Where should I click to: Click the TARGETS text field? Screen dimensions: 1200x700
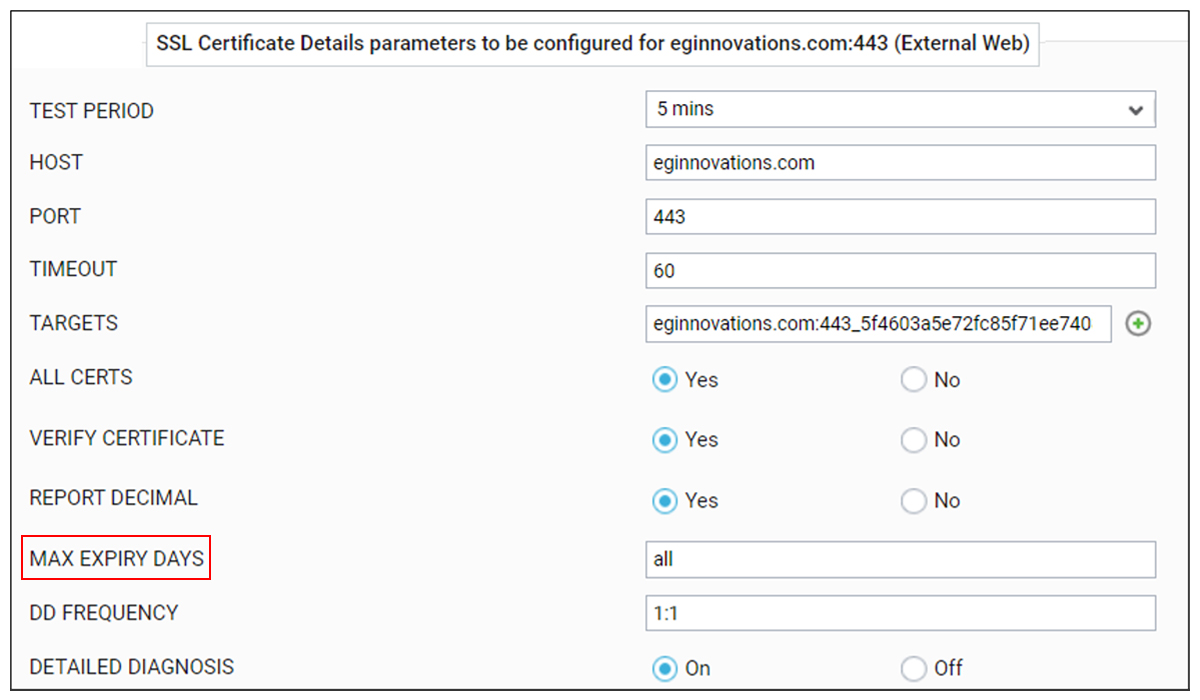[x=877, y=324]
